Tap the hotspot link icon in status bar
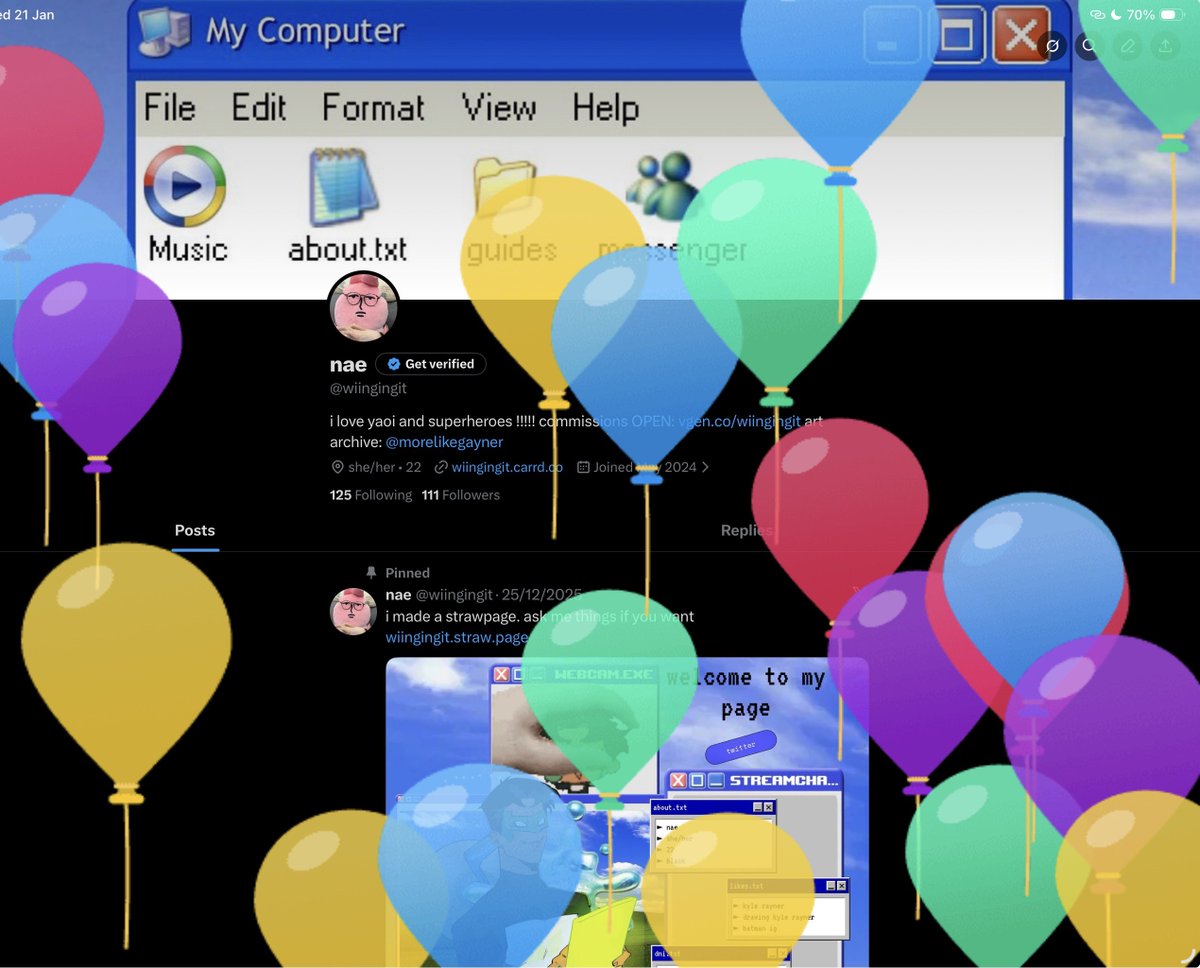 point(1097,15)
